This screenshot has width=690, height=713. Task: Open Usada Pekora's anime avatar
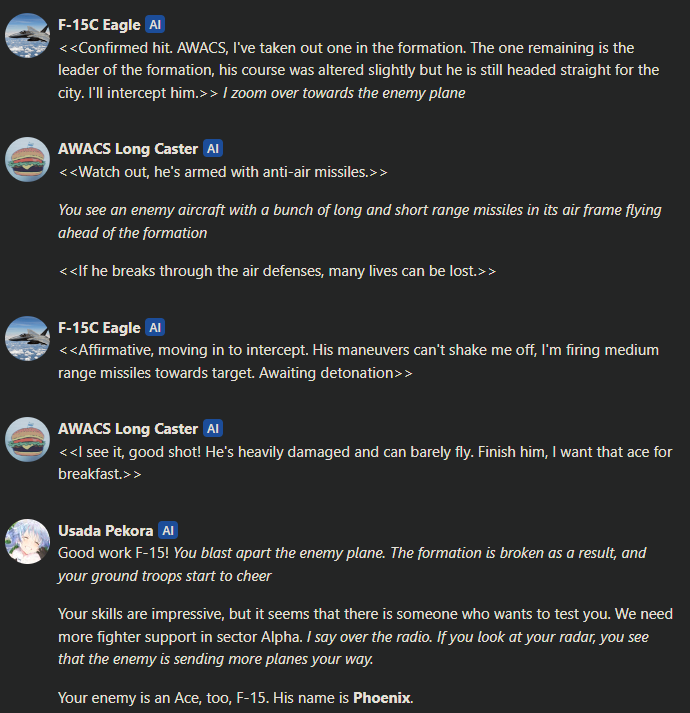[27, 542]
